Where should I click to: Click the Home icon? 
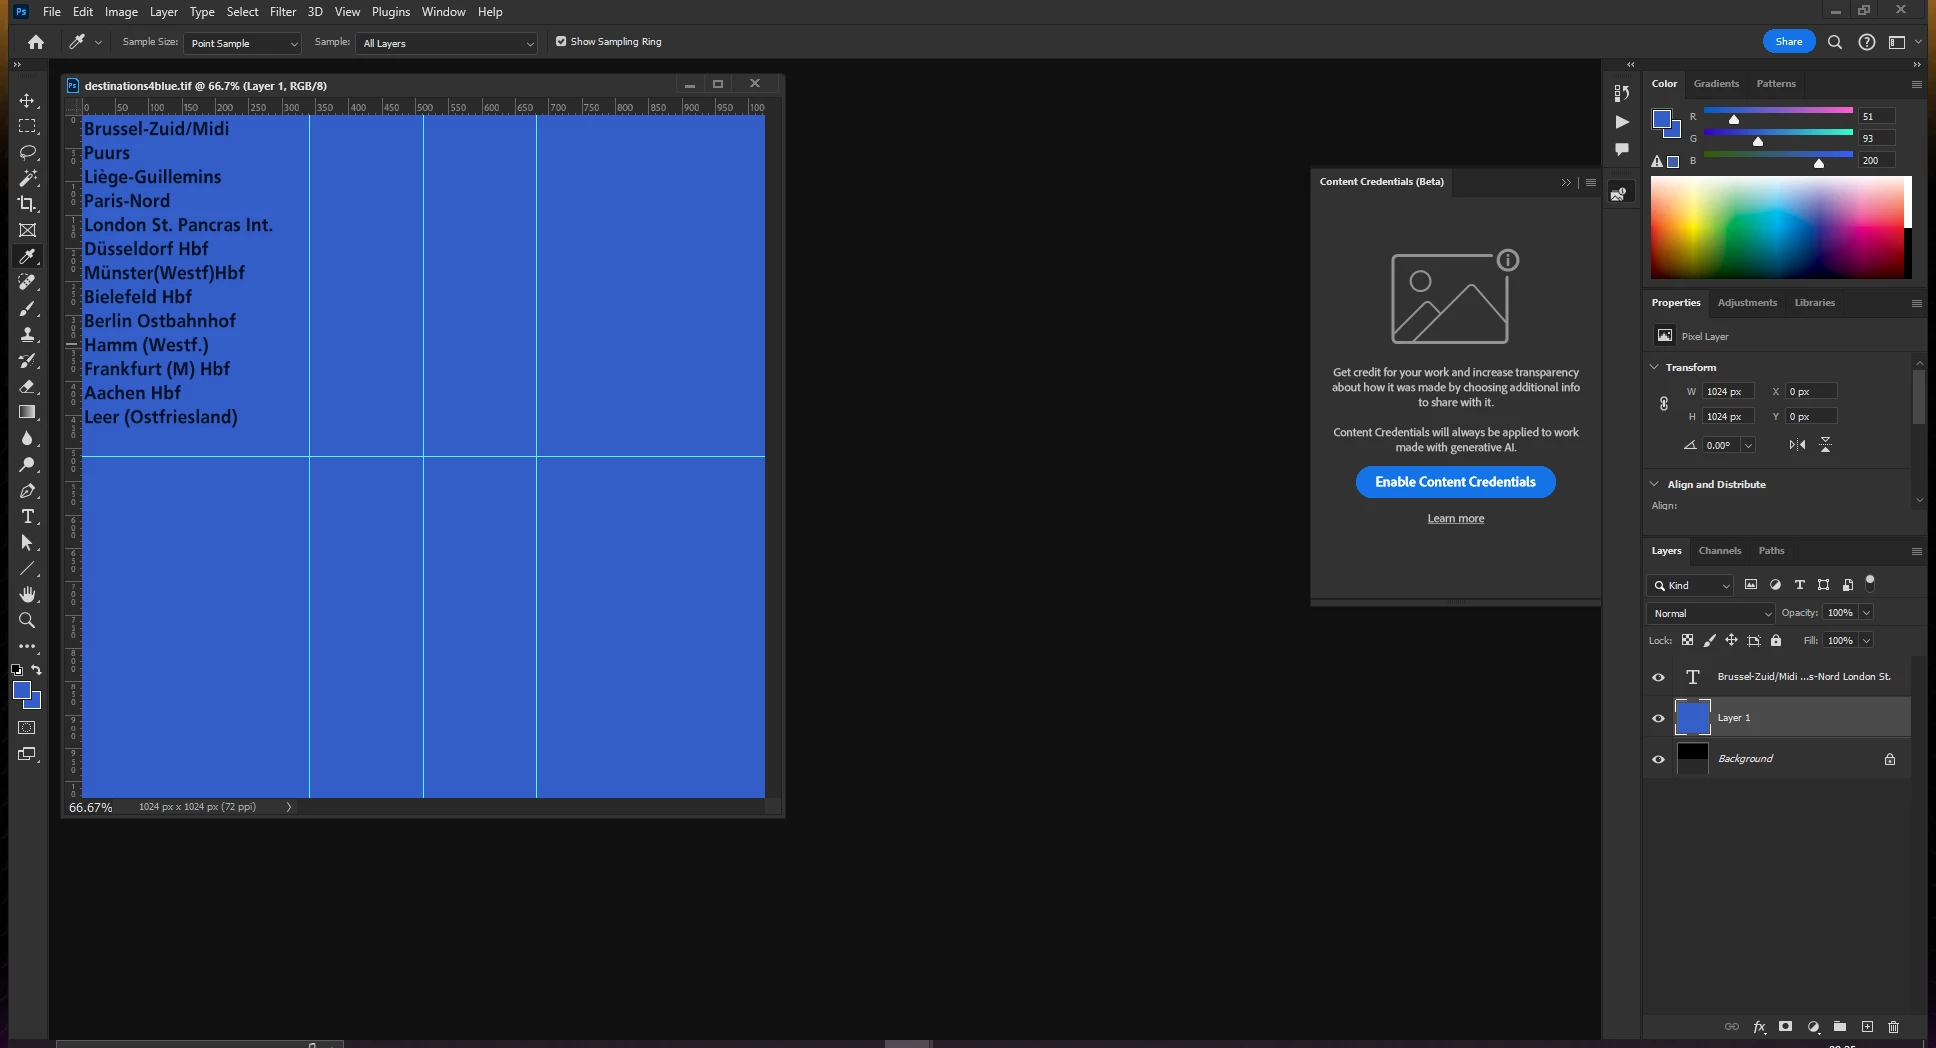36,42
